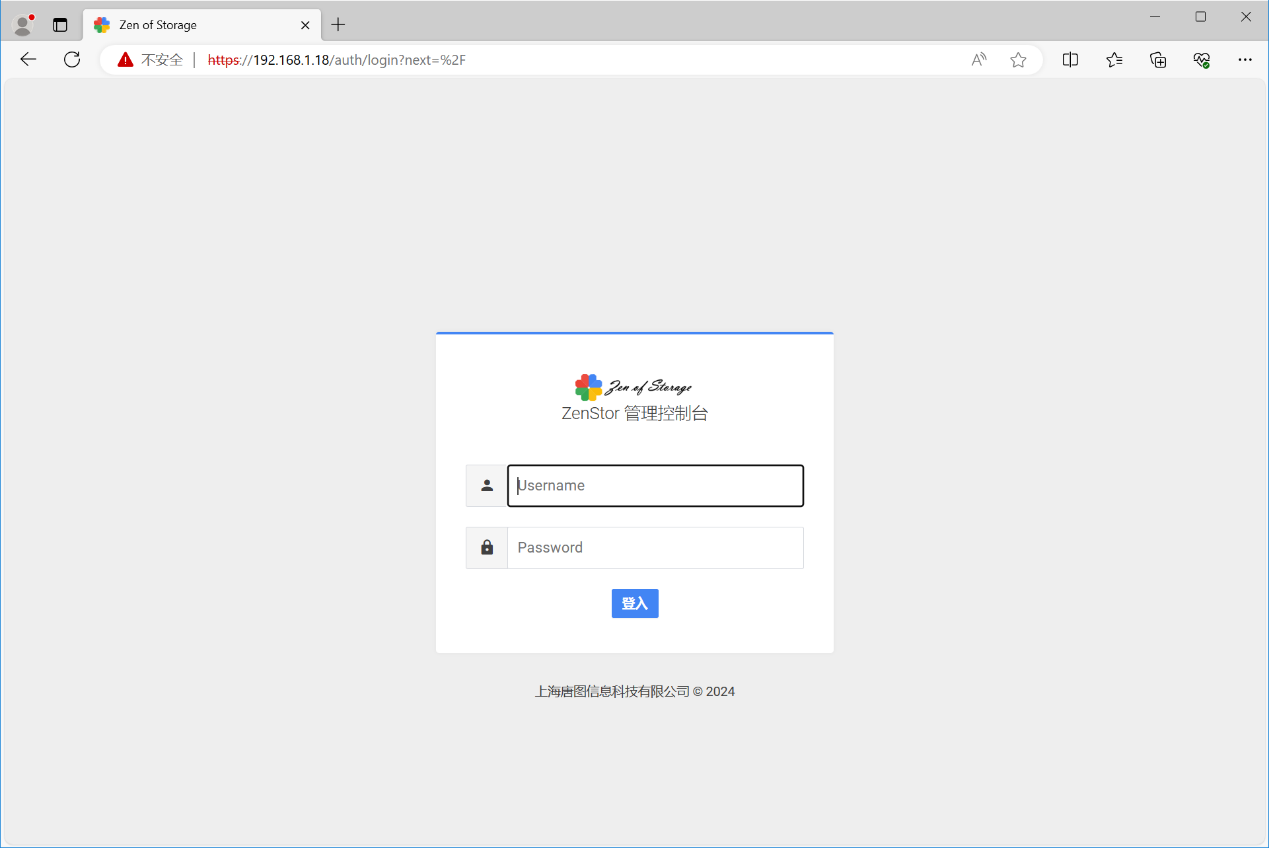Screen dimensions: 1269x848
Task: Click the browser back arrow
Action: [x=28, y=60]
